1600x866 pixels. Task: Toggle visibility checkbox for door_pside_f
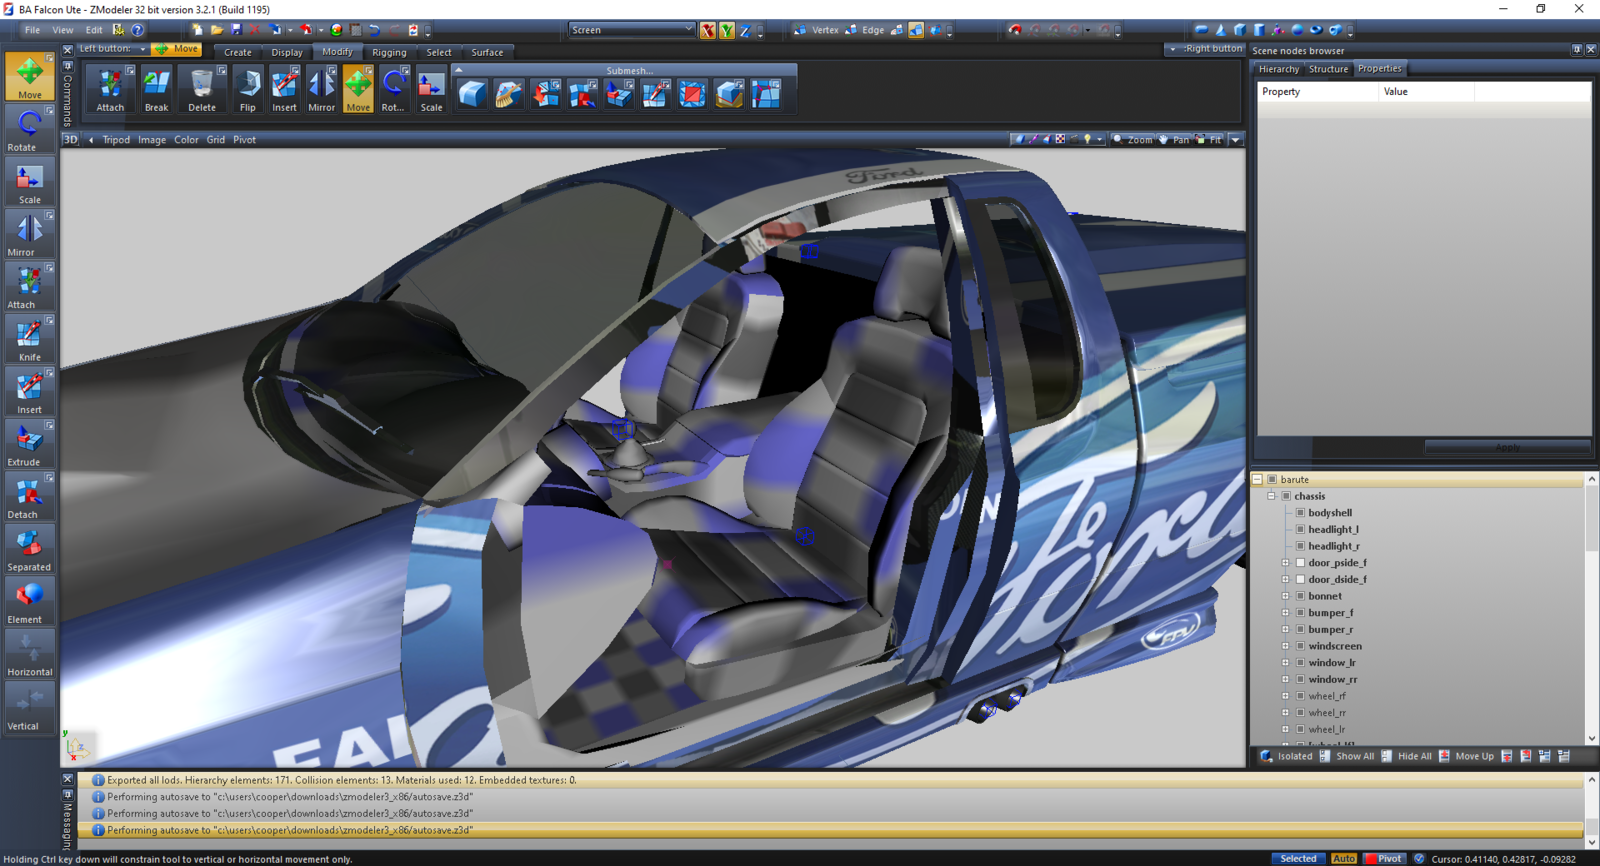1300,563
